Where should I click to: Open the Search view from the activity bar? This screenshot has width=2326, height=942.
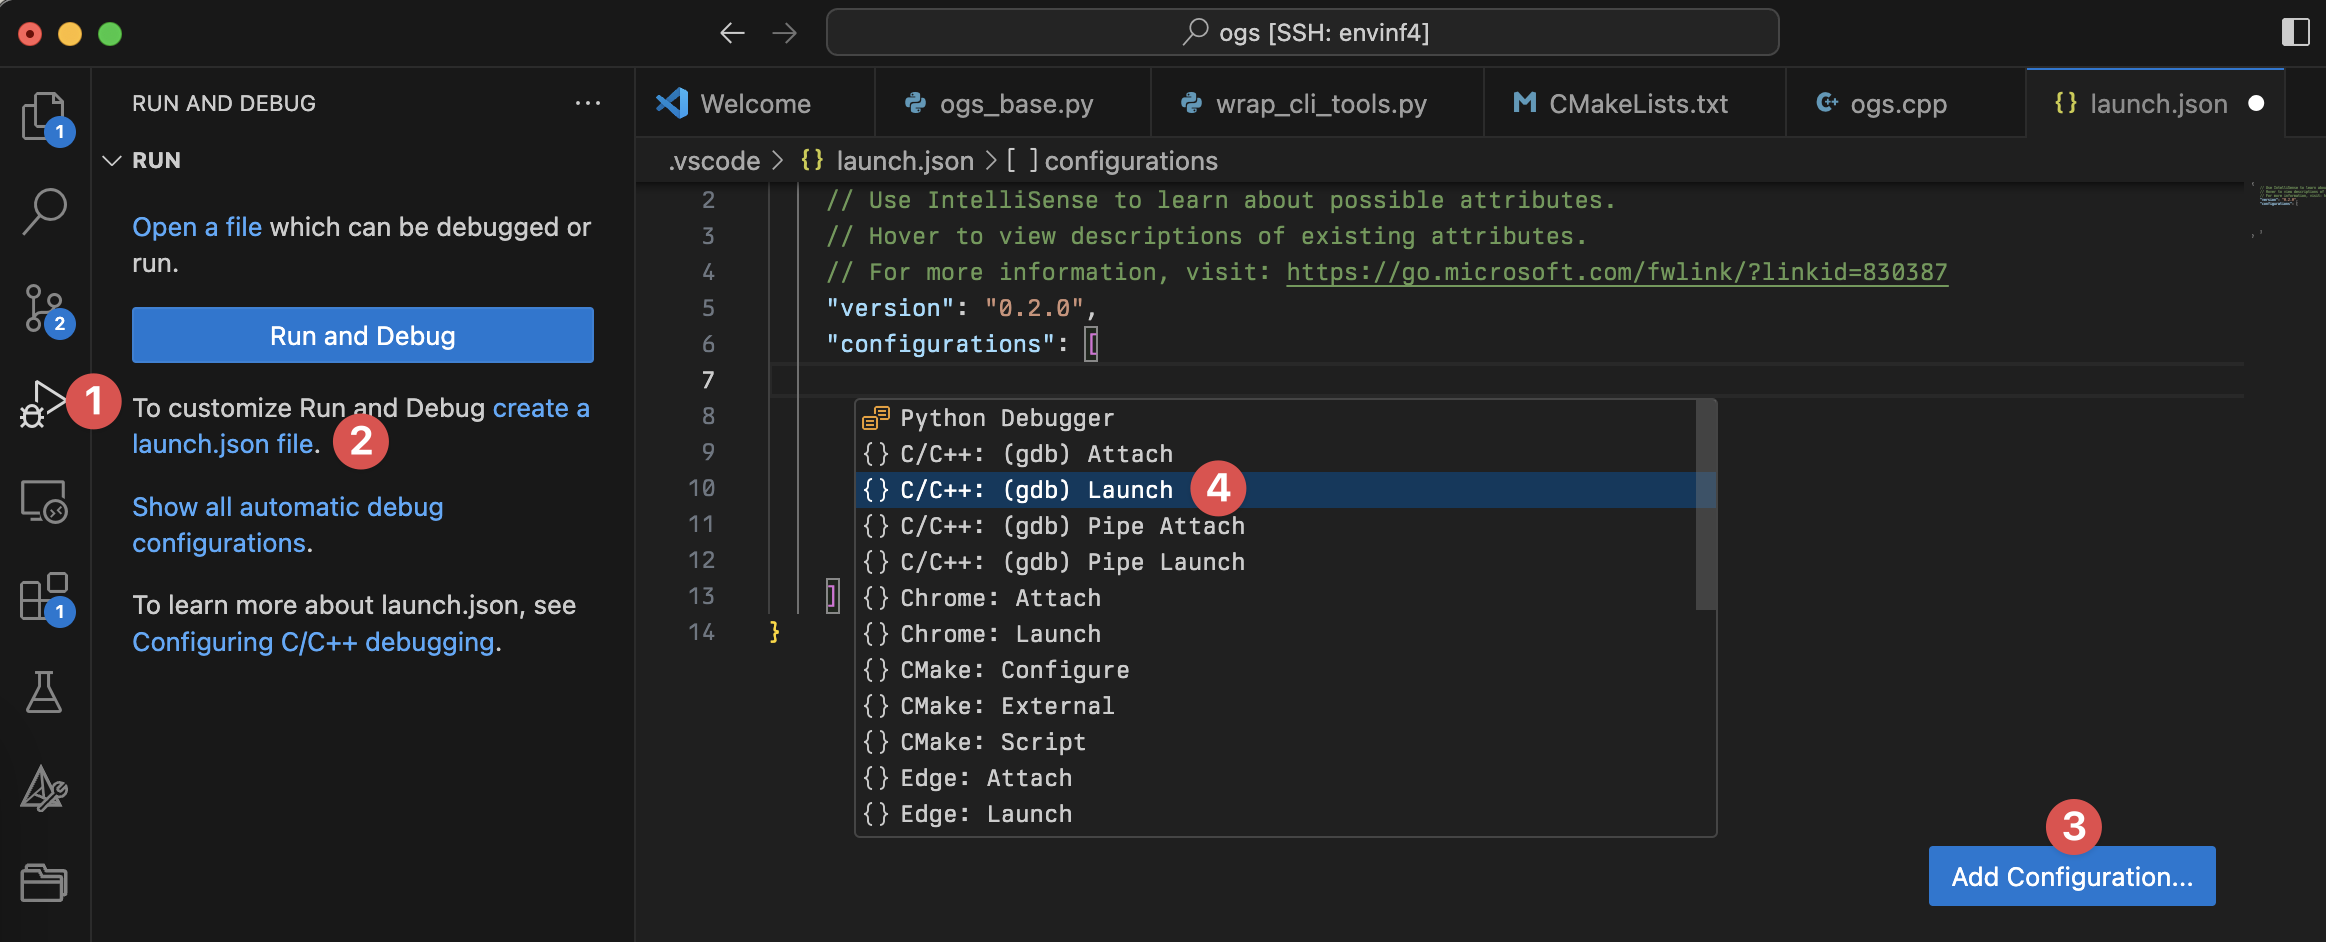(45, 211)
